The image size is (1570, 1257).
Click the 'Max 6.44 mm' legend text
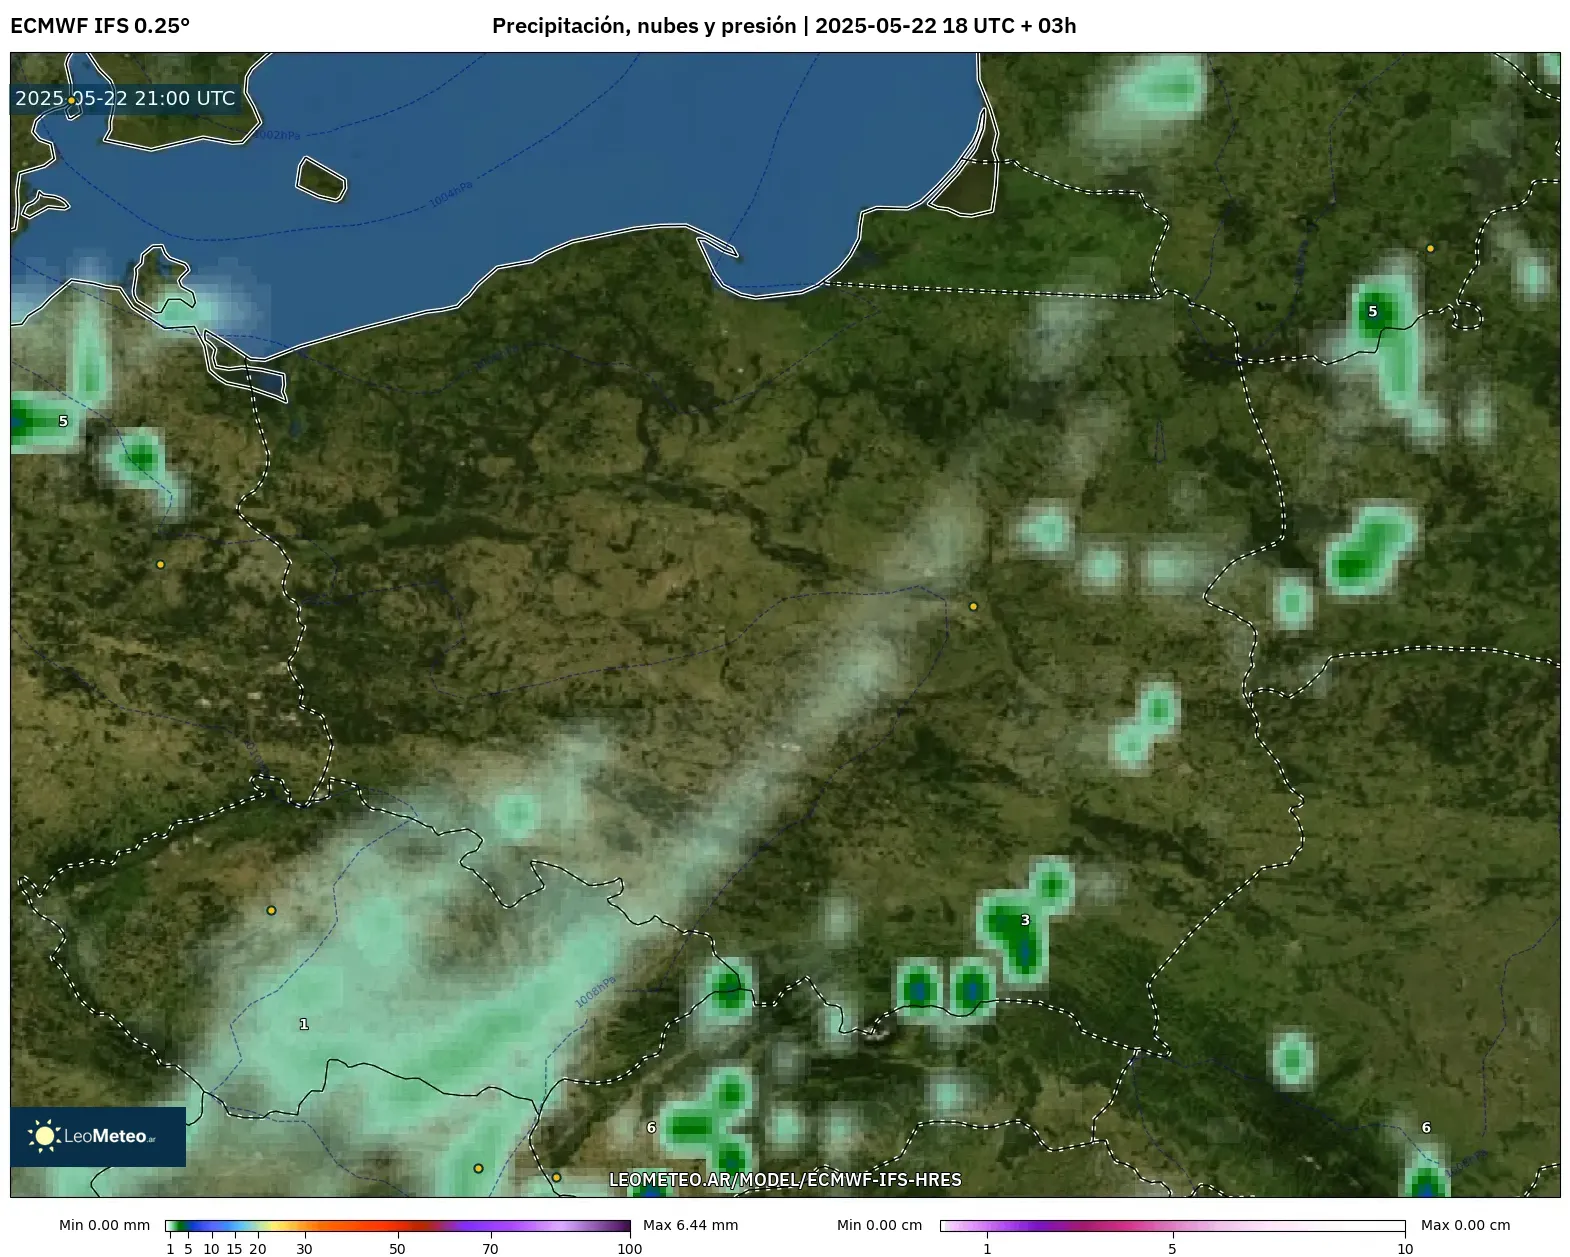(691, 1225)
